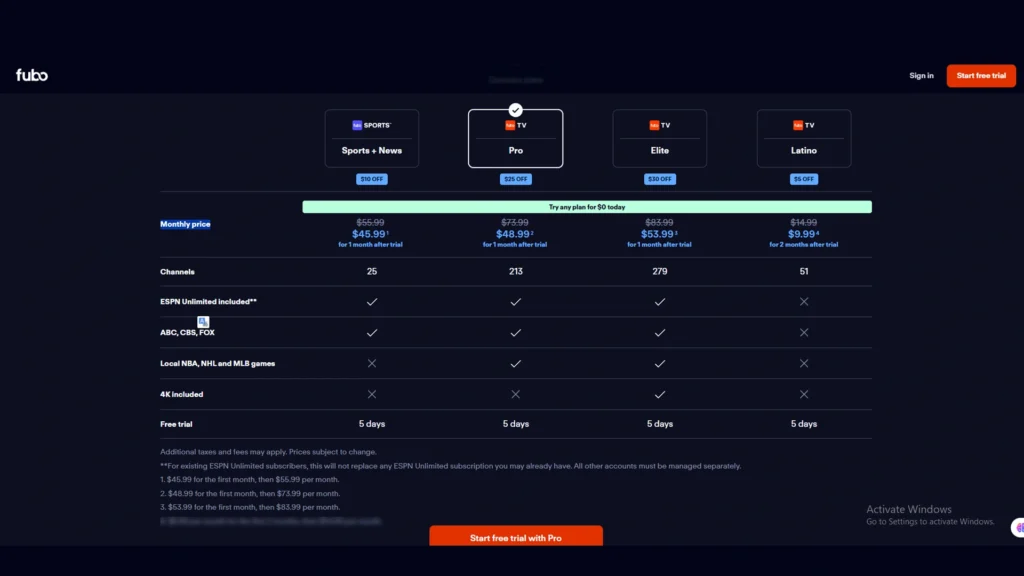Click the Start free trial with Pro button
The height and width of the screenshot is (576, 1024).
515,536
